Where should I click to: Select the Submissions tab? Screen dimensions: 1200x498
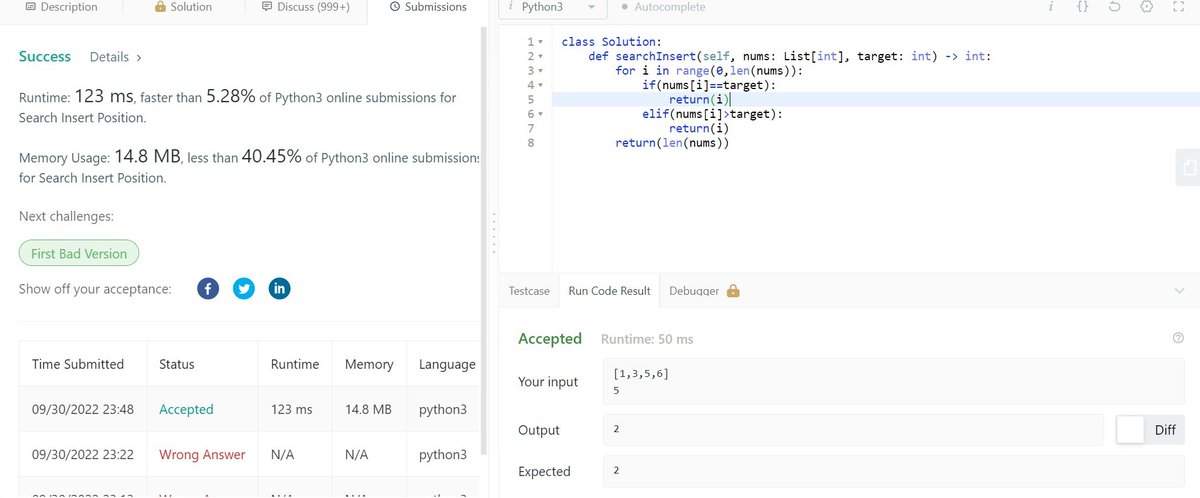(427, 7)
